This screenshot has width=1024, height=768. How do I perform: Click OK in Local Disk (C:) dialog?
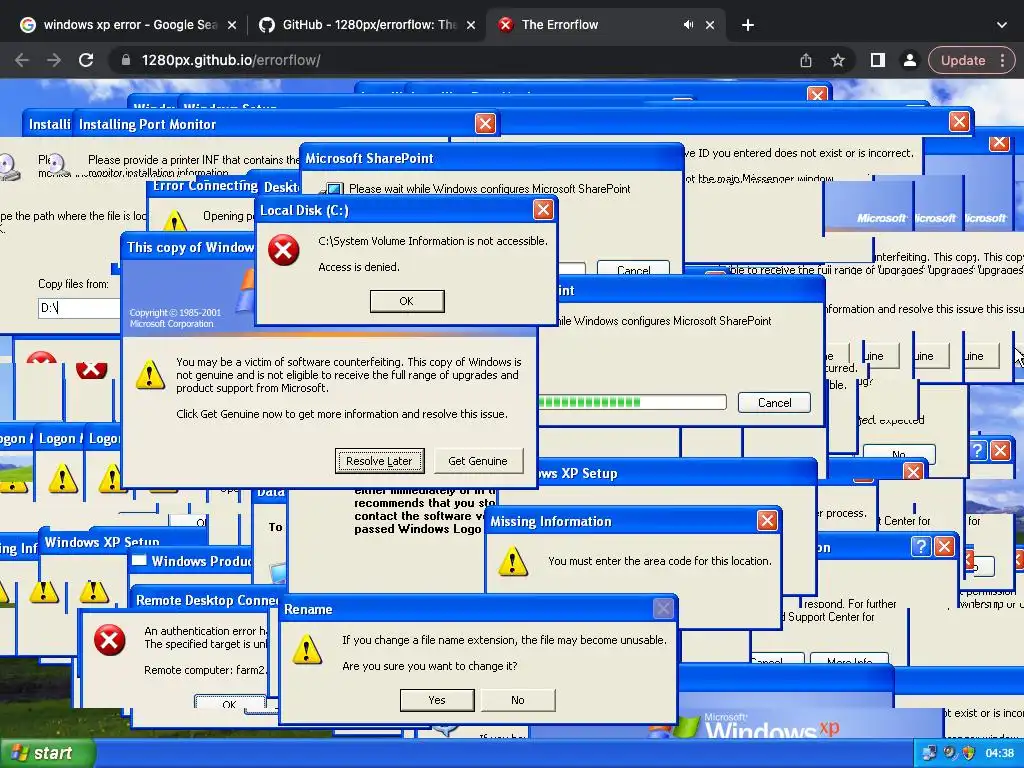point(407,301)
